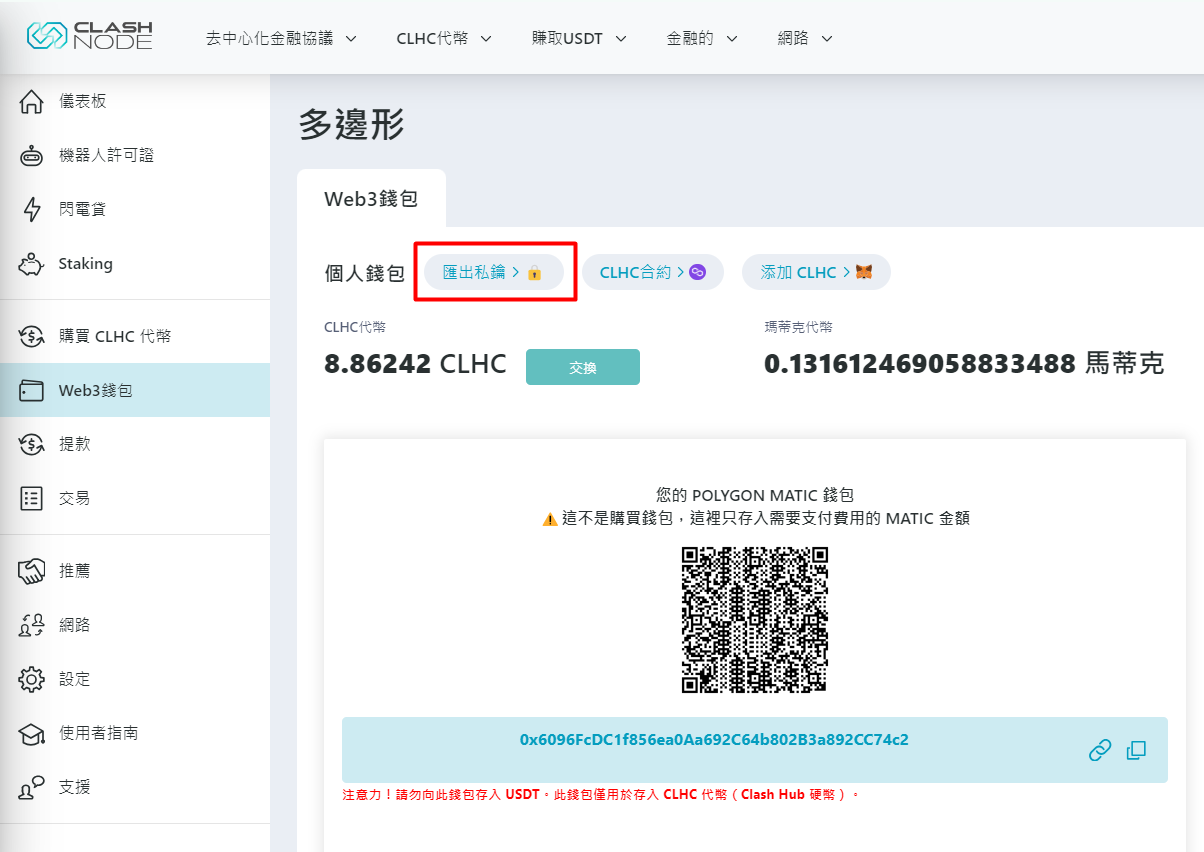
Task: Click the support icon beside 支援
Action: coord(32,787)
